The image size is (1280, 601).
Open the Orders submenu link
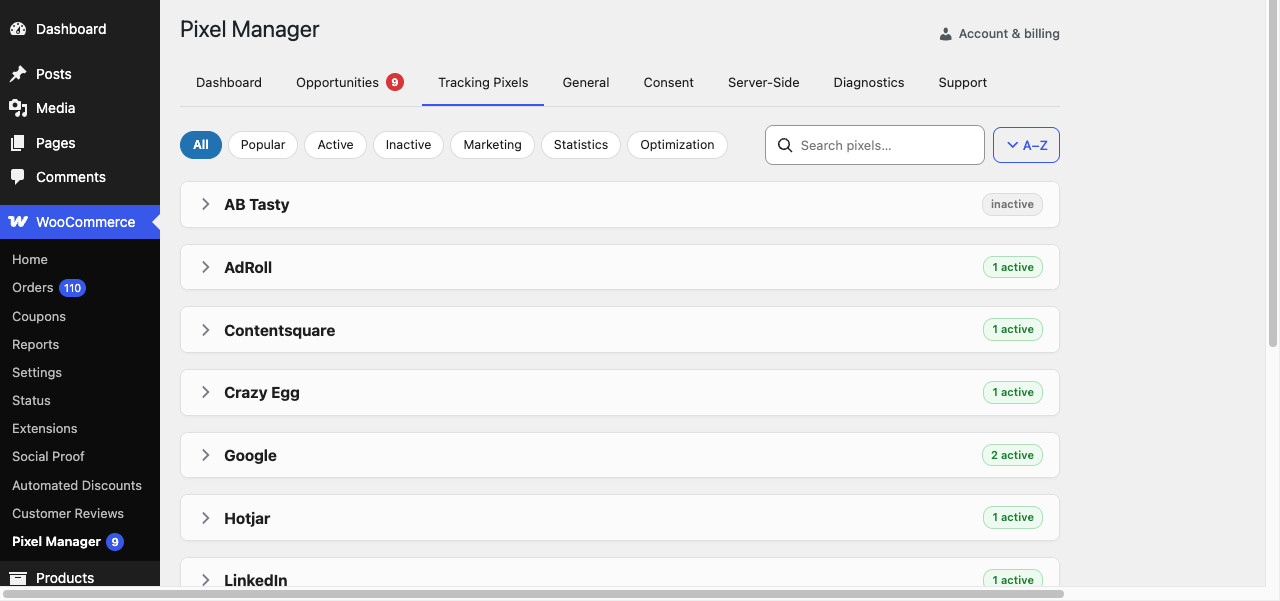[x=33, y=288]
